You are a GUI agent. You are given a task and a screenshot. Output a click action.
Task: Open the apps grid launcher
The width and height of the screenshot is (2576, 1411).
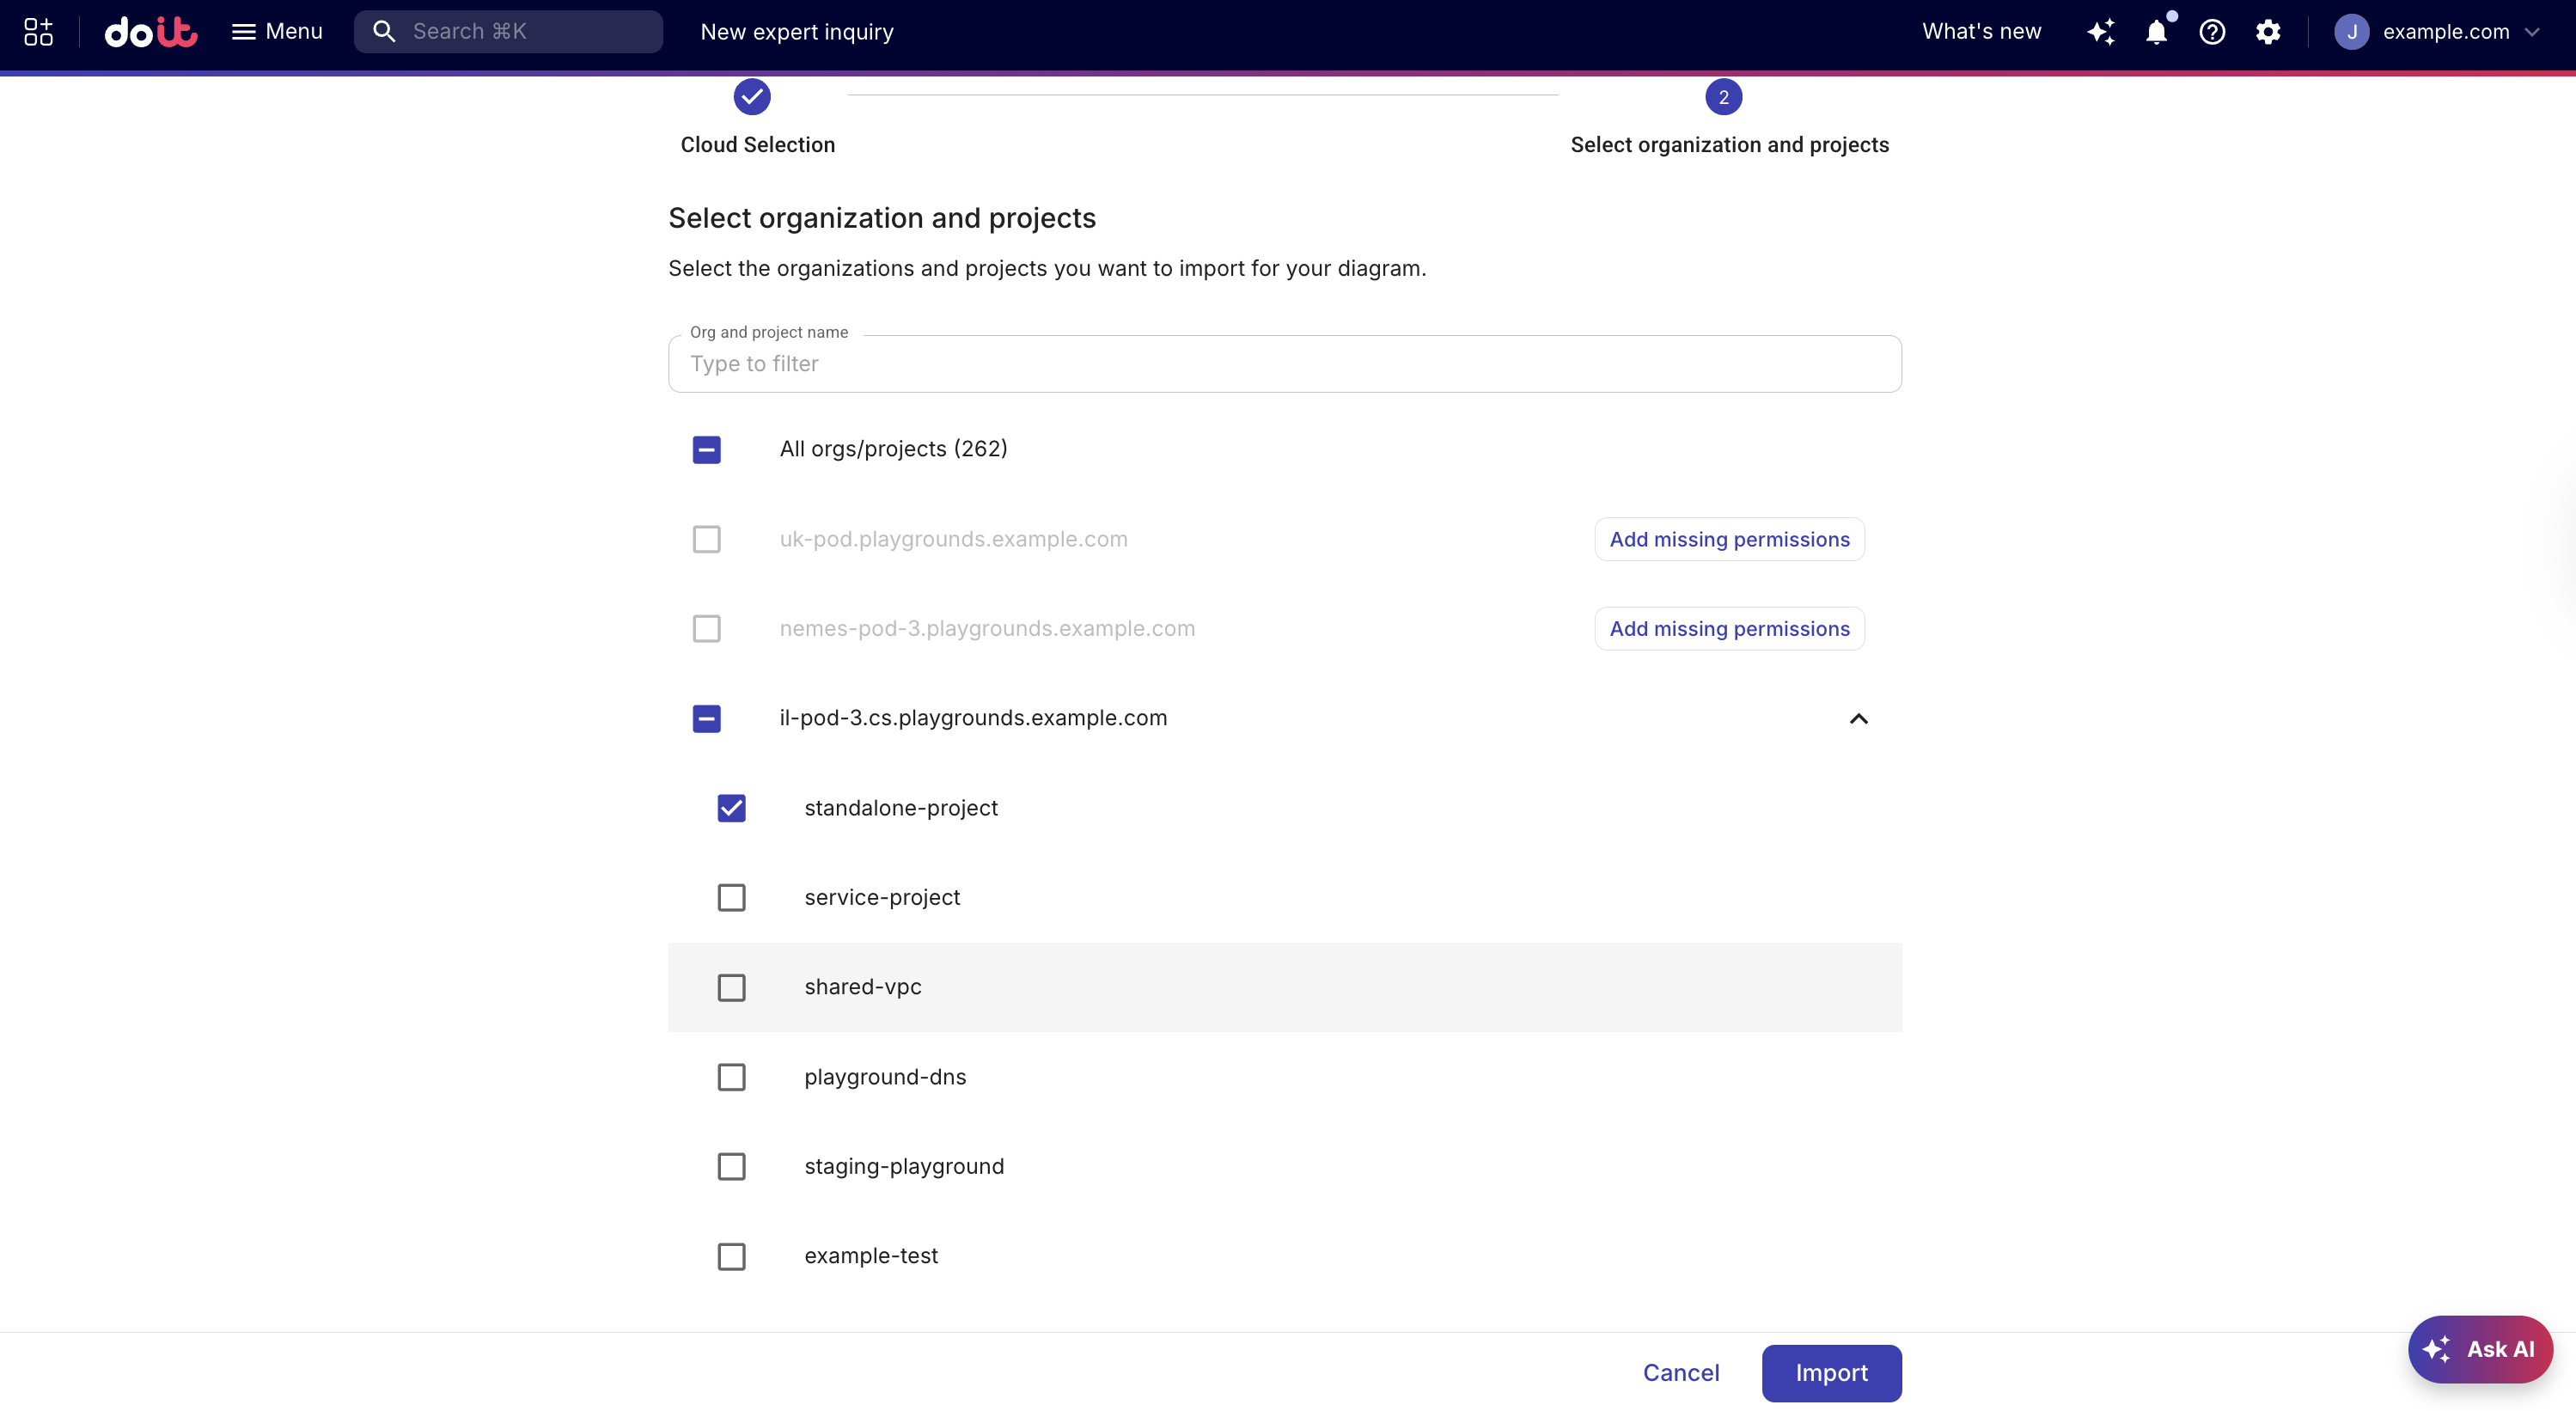37,32
